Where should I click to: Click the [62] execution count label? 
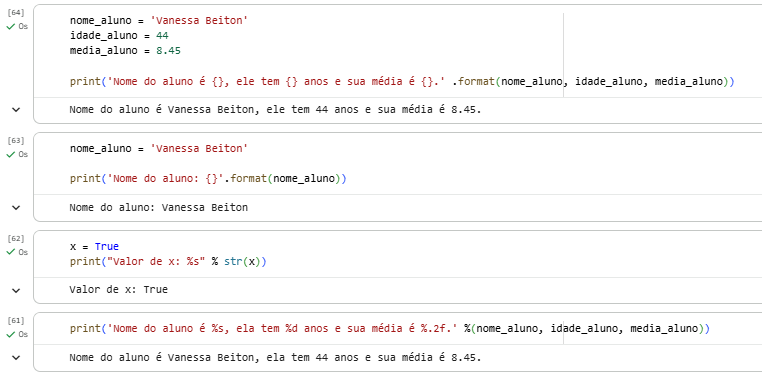16,238
